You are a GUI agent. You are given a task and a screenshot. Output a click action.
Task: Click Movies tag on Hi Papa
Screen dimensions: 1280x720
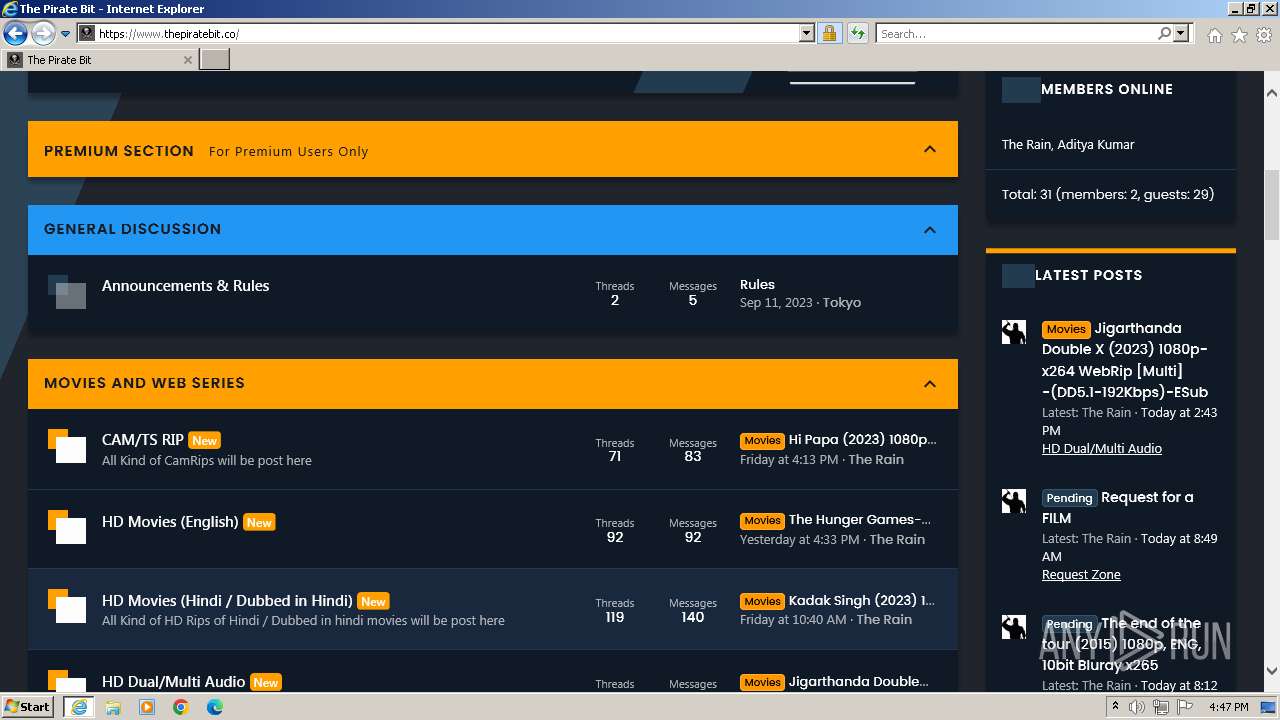pos(762,440)
